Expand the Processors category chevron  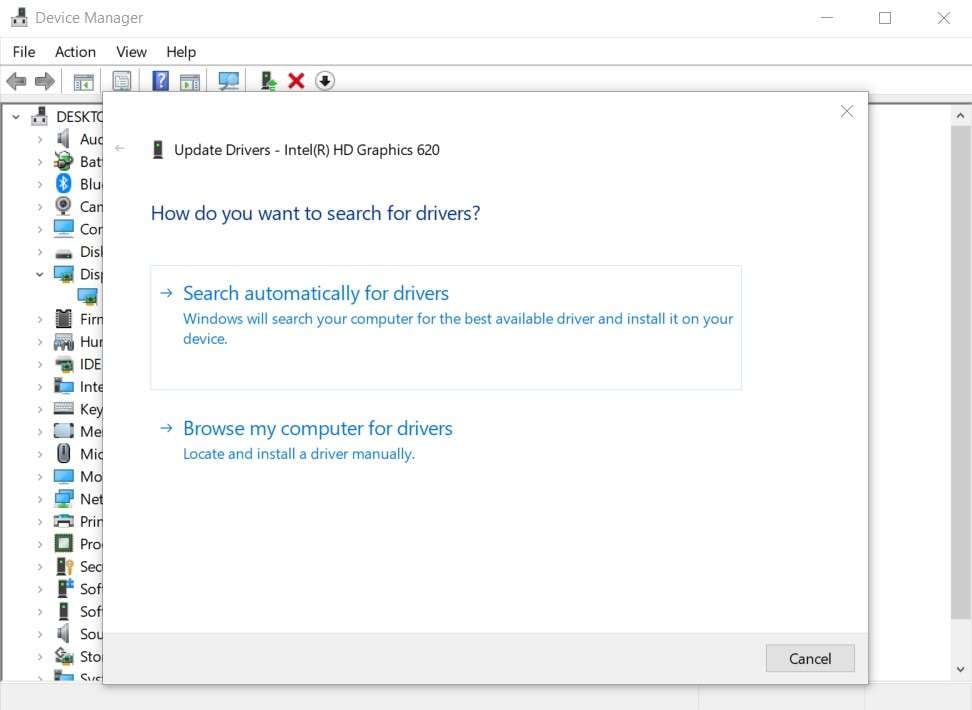(x=40, y=544)
